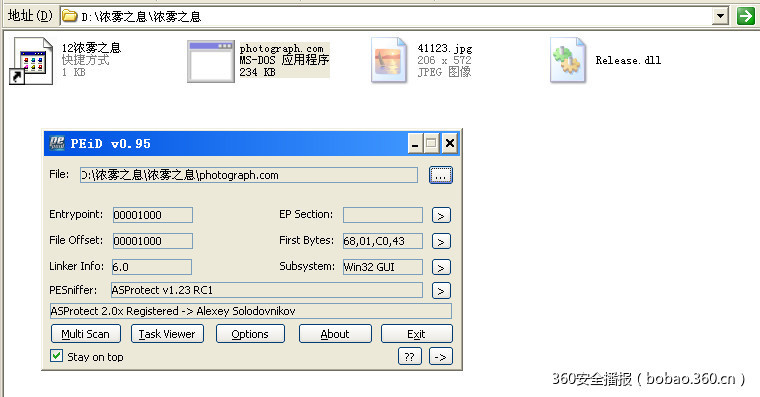Screen dimensions: 760x397
Task: Click the green Go arrow beside address bar
Action: click(x=745, y=16)
